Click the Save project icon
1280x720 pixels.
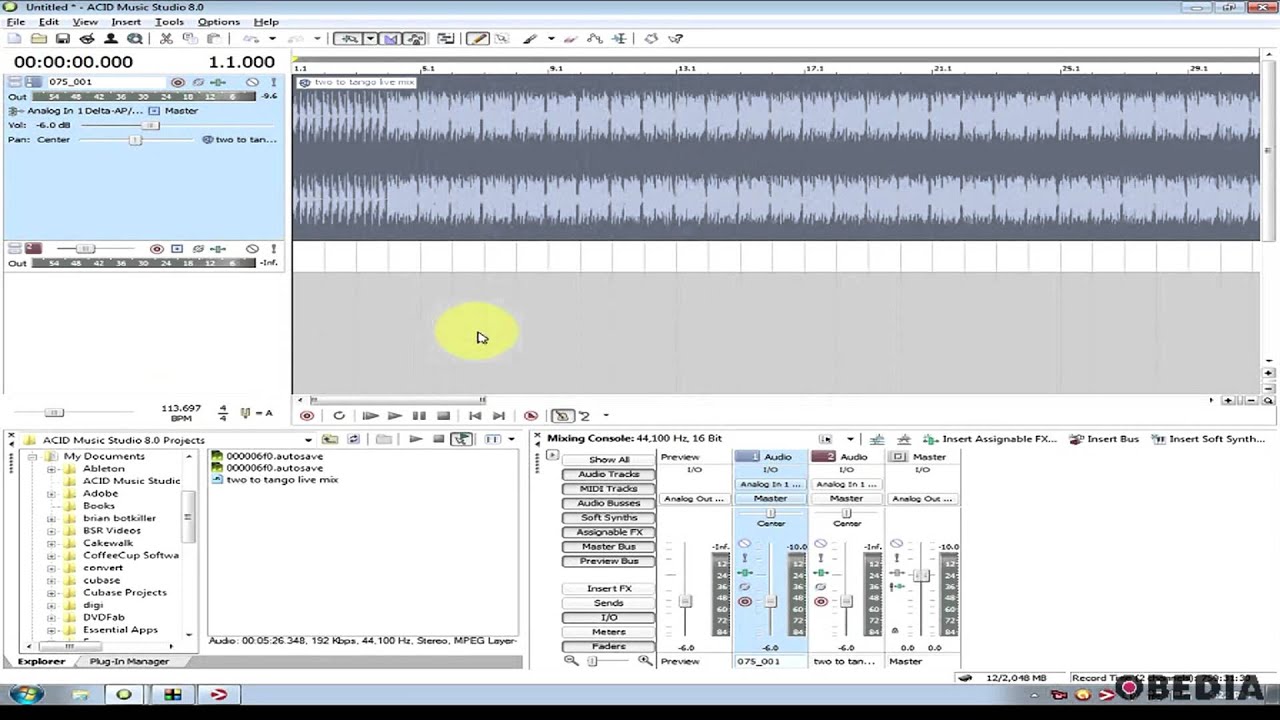click(62, 39)
